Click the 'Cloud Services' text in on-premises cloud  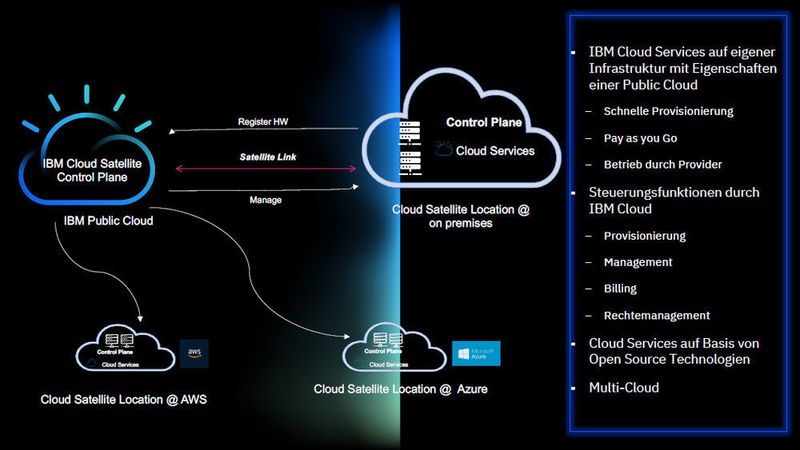(x=495, y=151)
